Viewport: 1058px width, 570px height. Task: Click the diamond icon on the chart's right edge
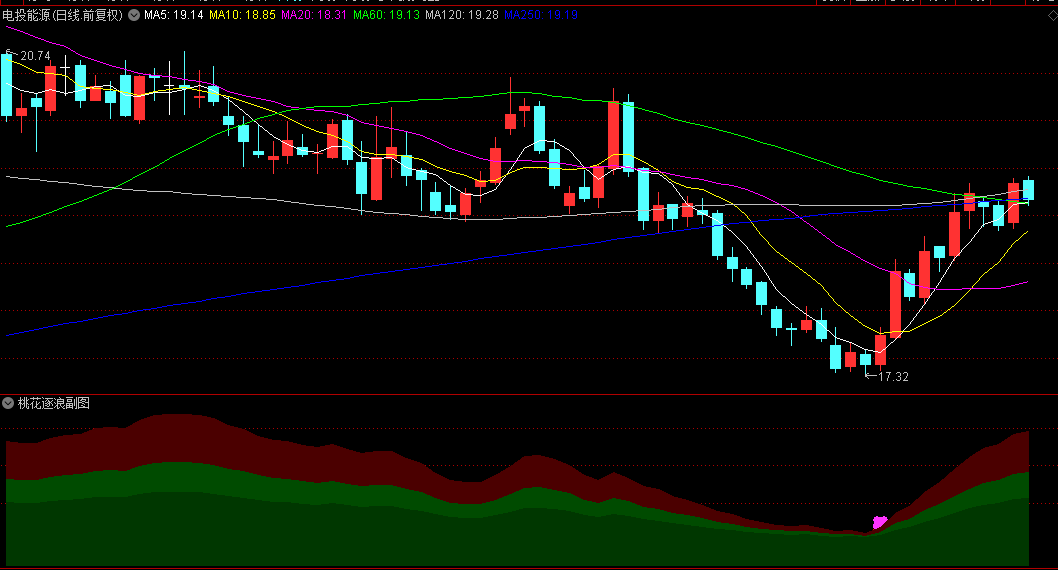pyautogui.click(x=1052, y=15)
